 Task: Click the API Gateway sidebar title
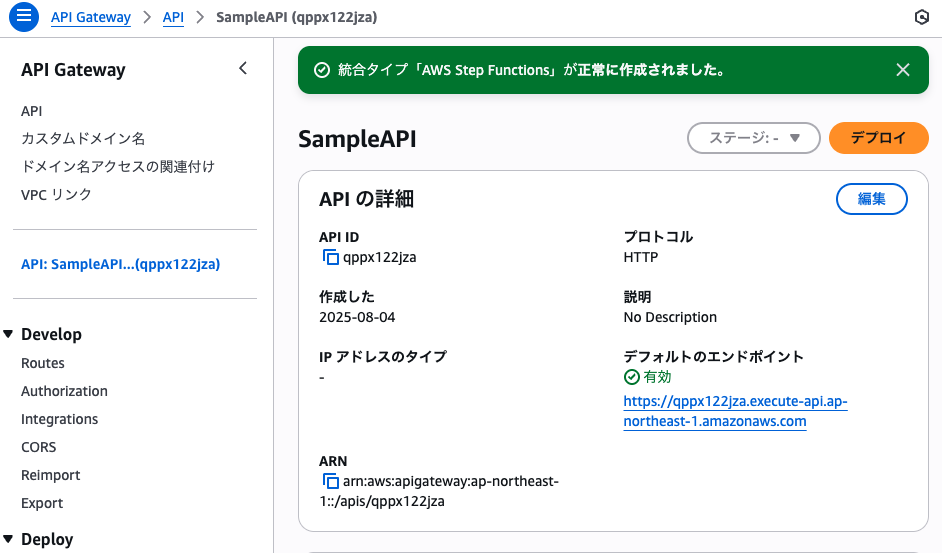[x=73, y=70]
